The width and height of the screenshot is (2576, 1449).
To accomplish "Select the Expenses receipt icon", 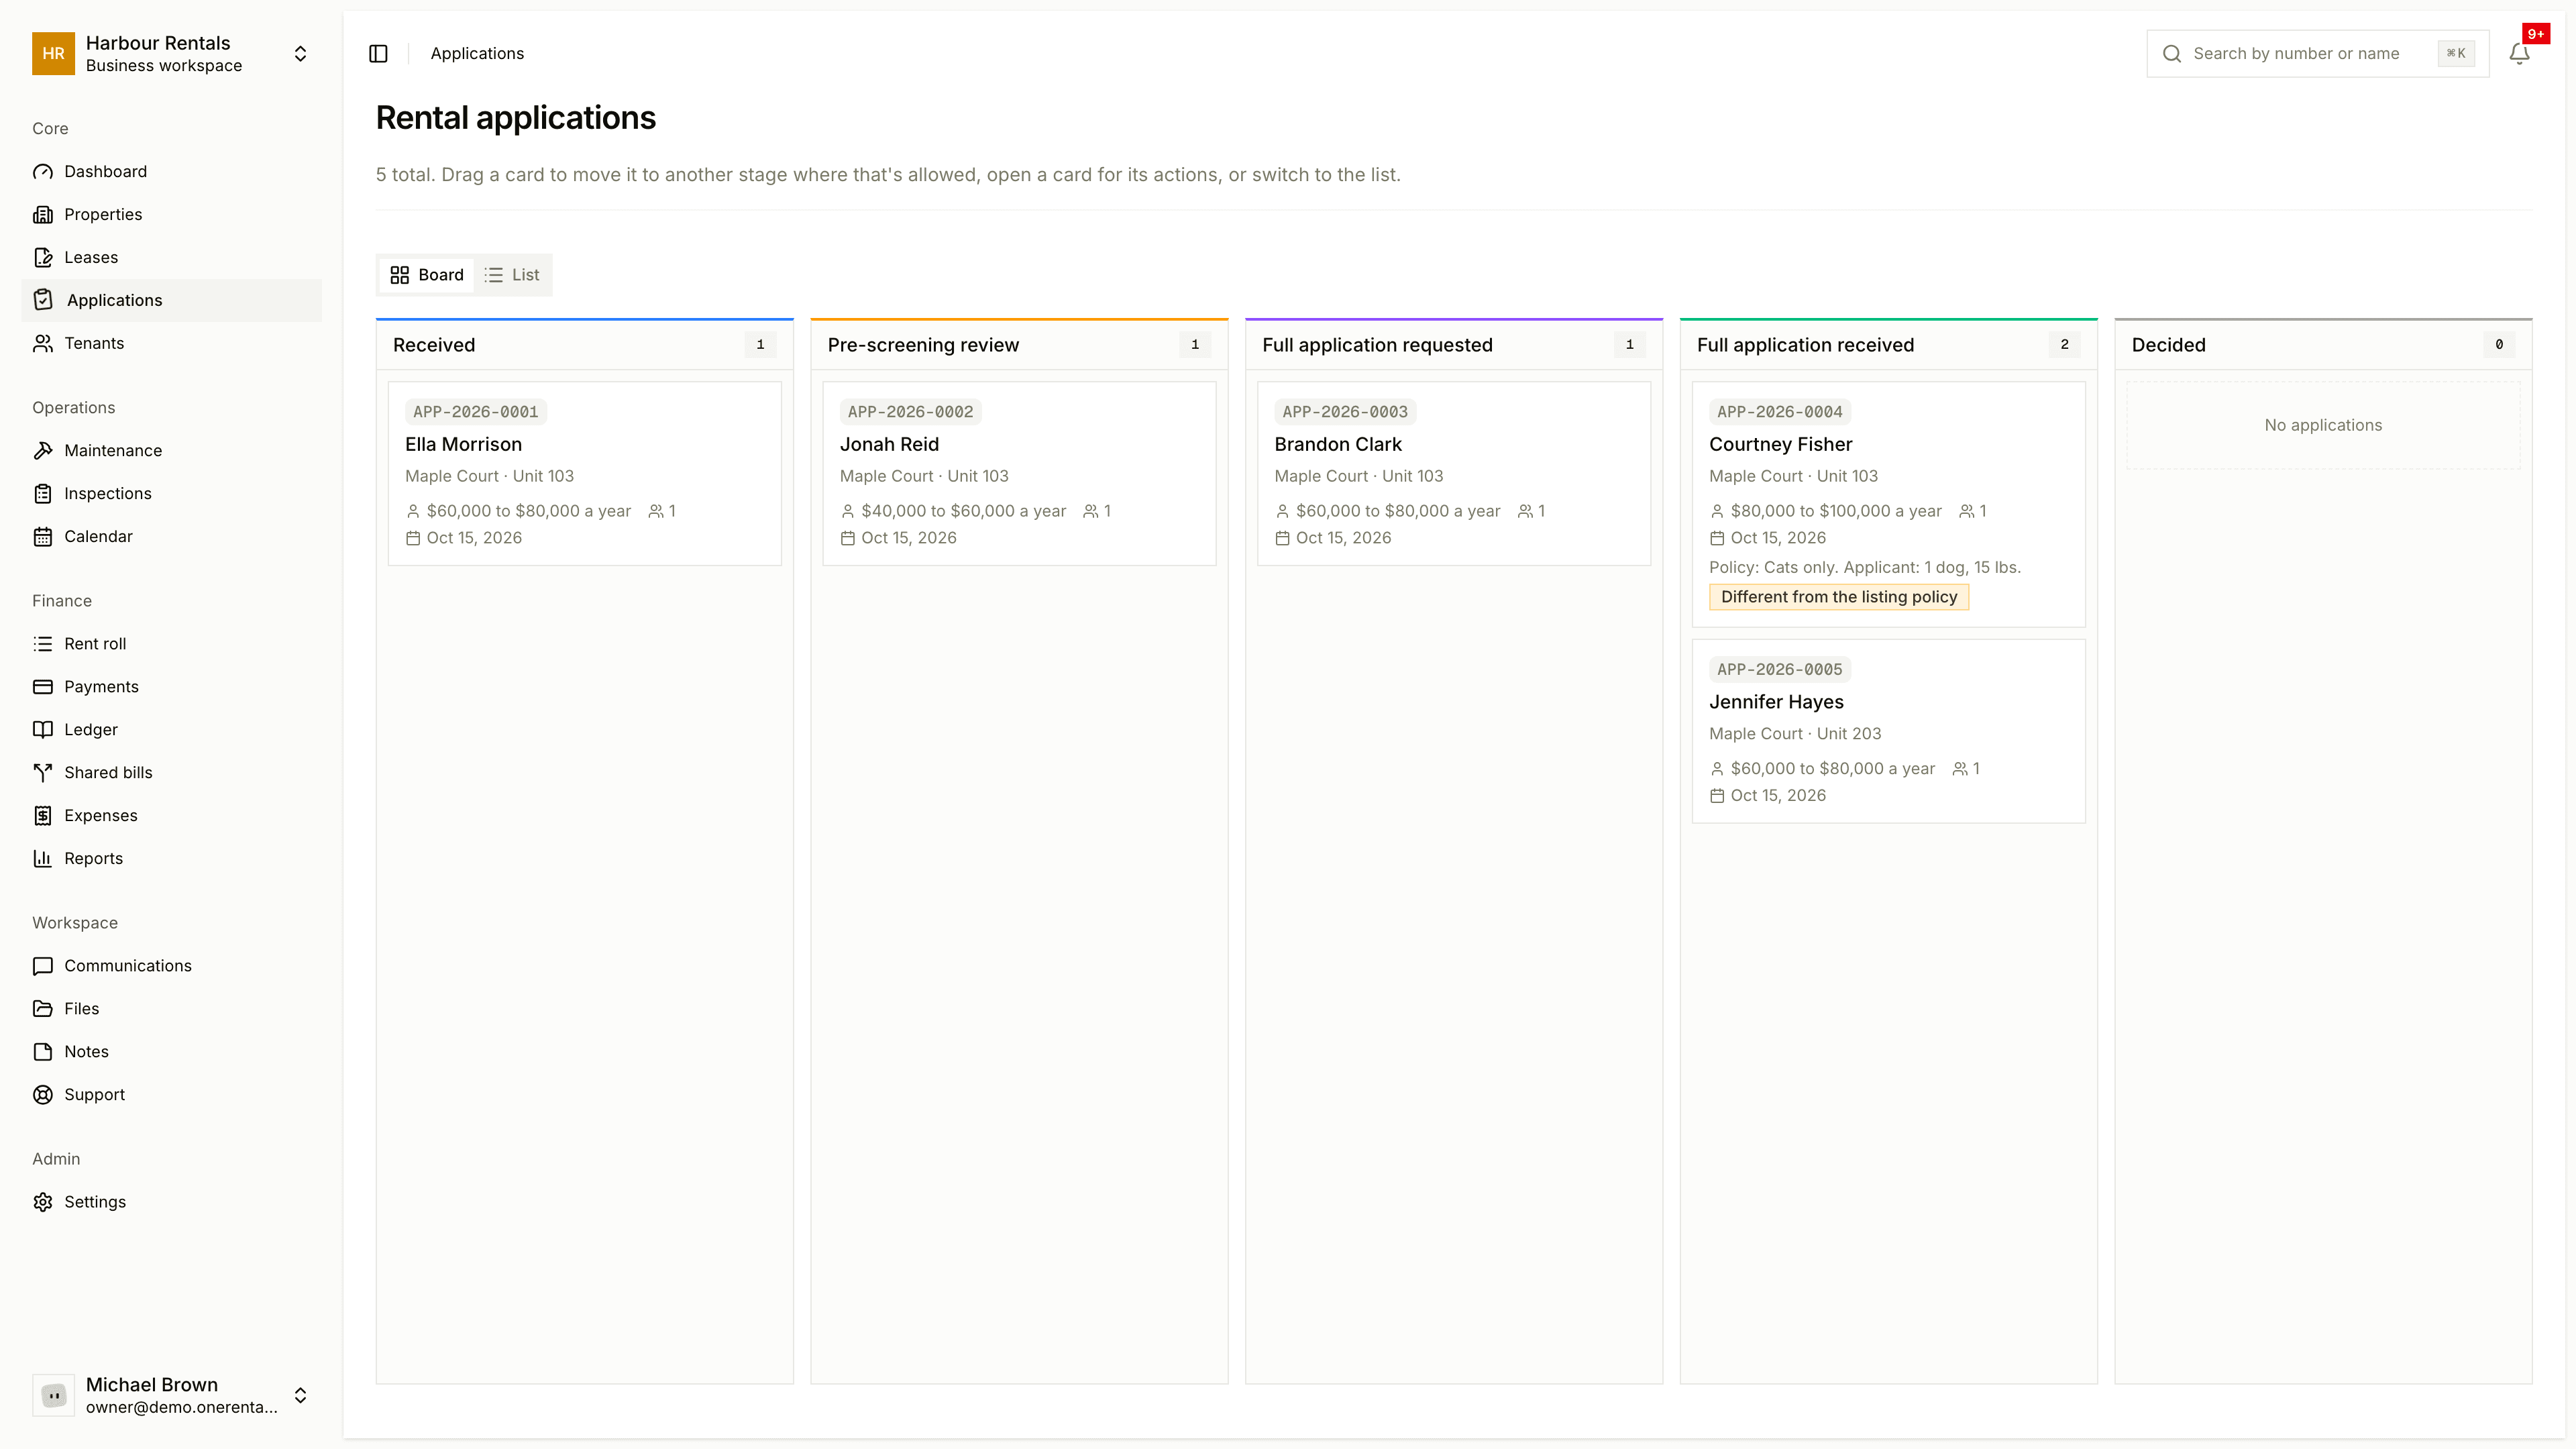I will click(x=42, y=816).
